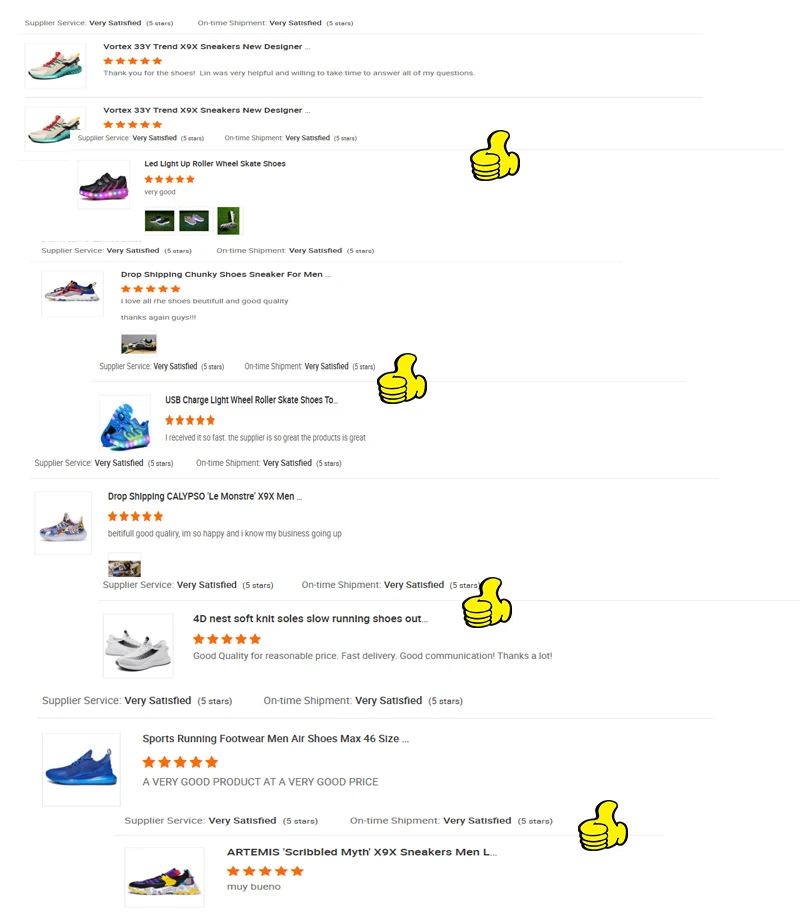
Task: Open the Drop Shipping Chunky Shoes product image
Action: tap(72, 293)
